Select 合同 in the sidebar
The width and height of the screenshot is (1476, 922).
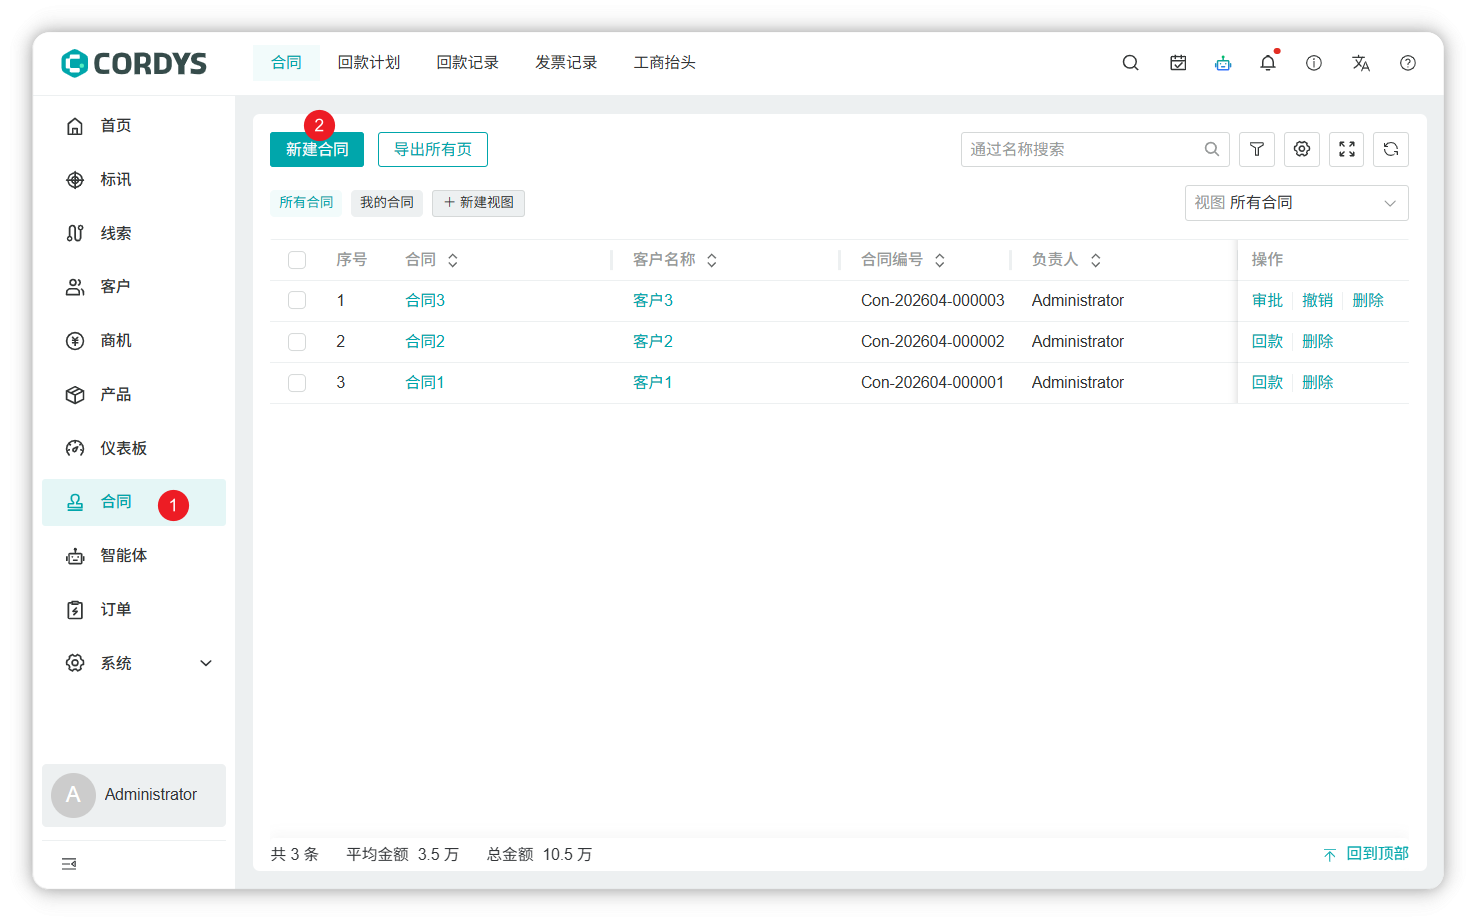coord(134,502)
